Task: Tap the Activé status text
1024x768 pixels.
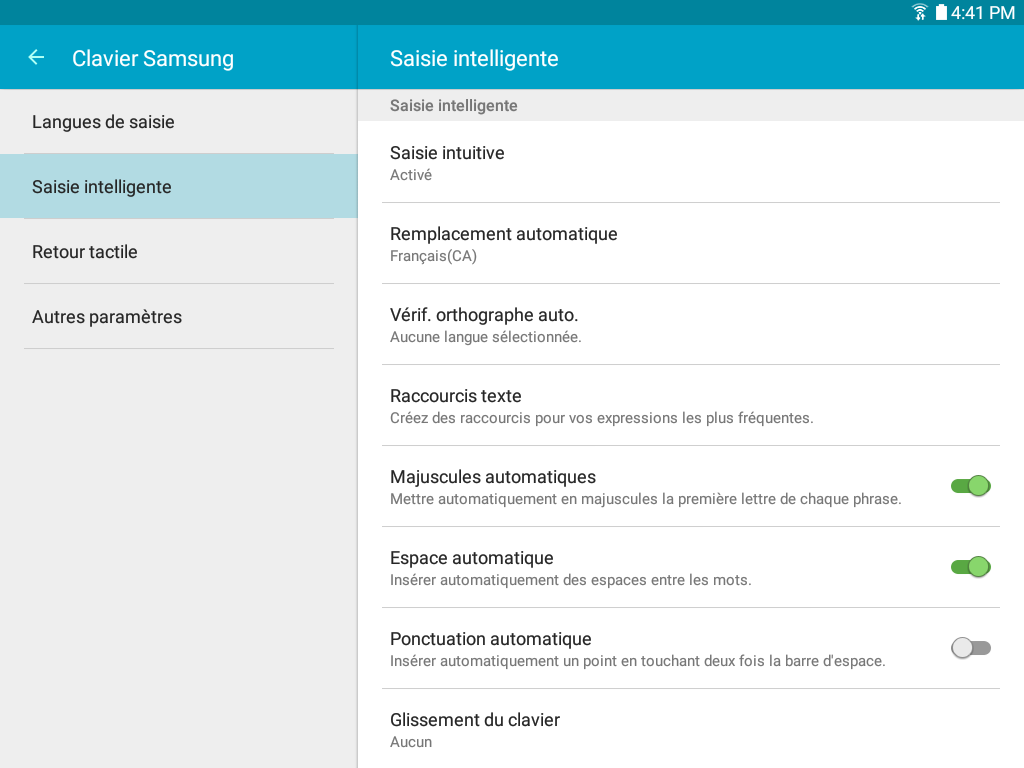Action: [411, 175]
